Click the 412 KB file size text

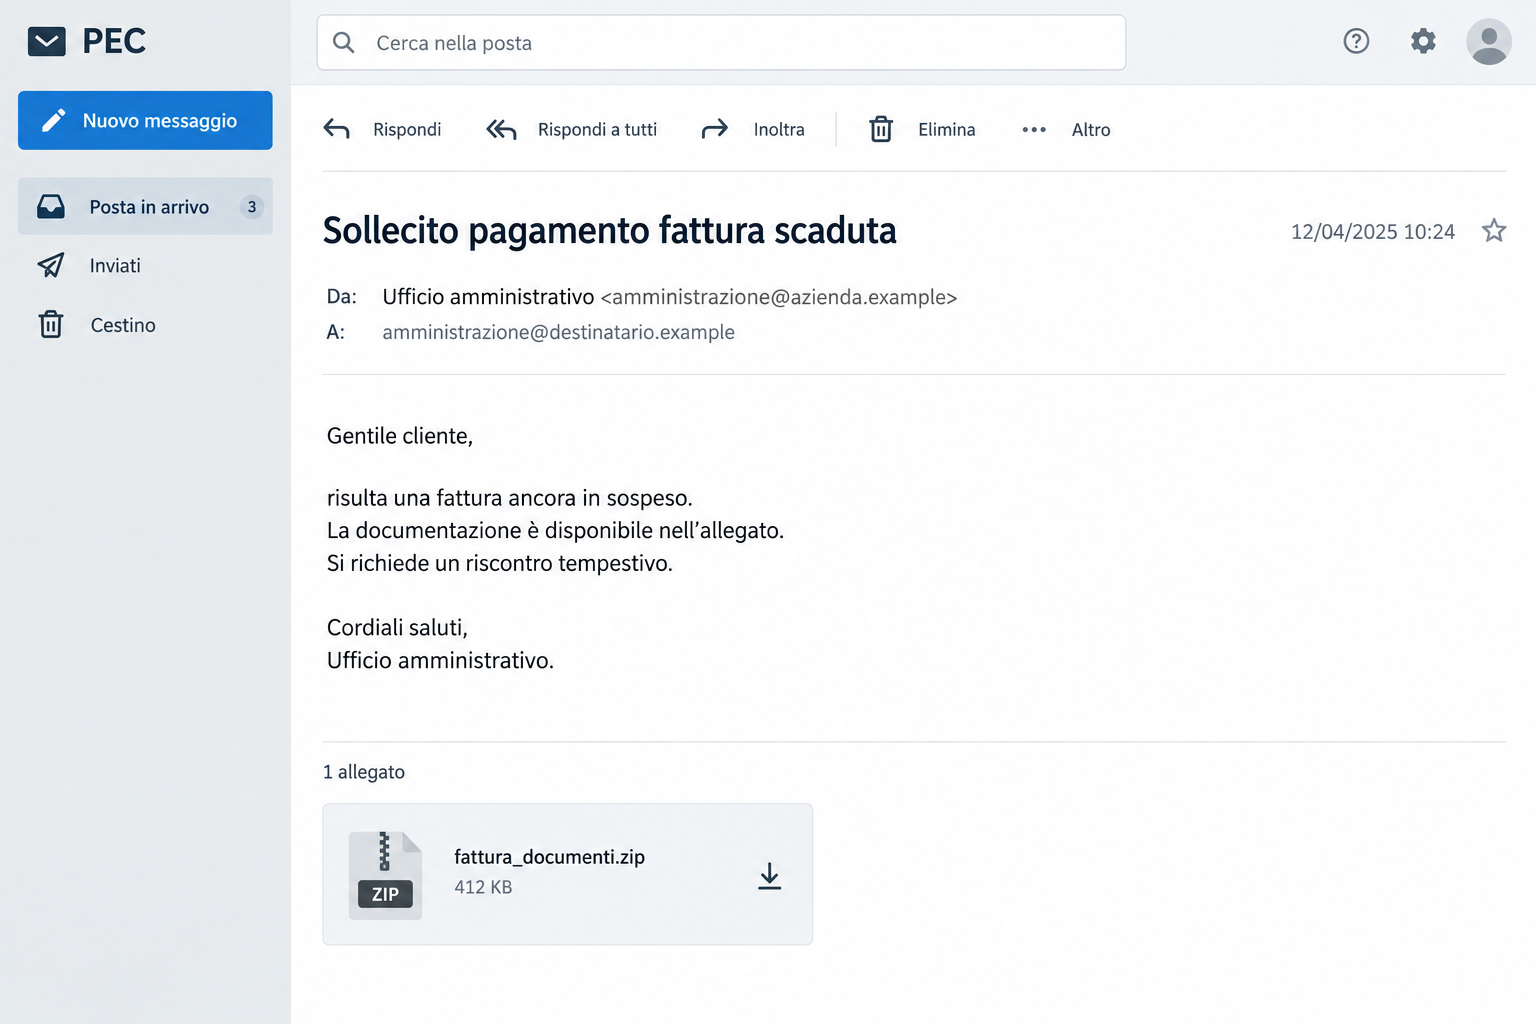pos(483,887)
